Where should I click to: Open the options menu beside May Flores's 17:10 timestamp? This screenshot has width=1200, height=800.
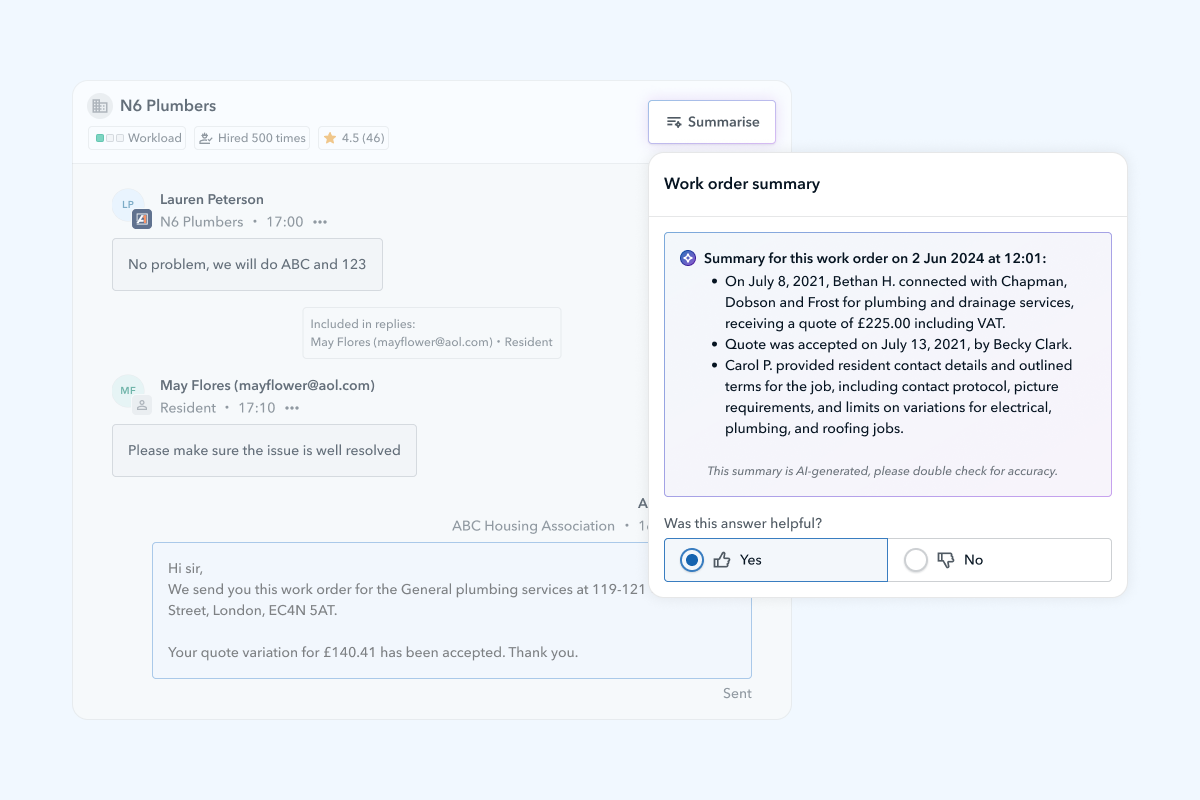pos(293,407)
